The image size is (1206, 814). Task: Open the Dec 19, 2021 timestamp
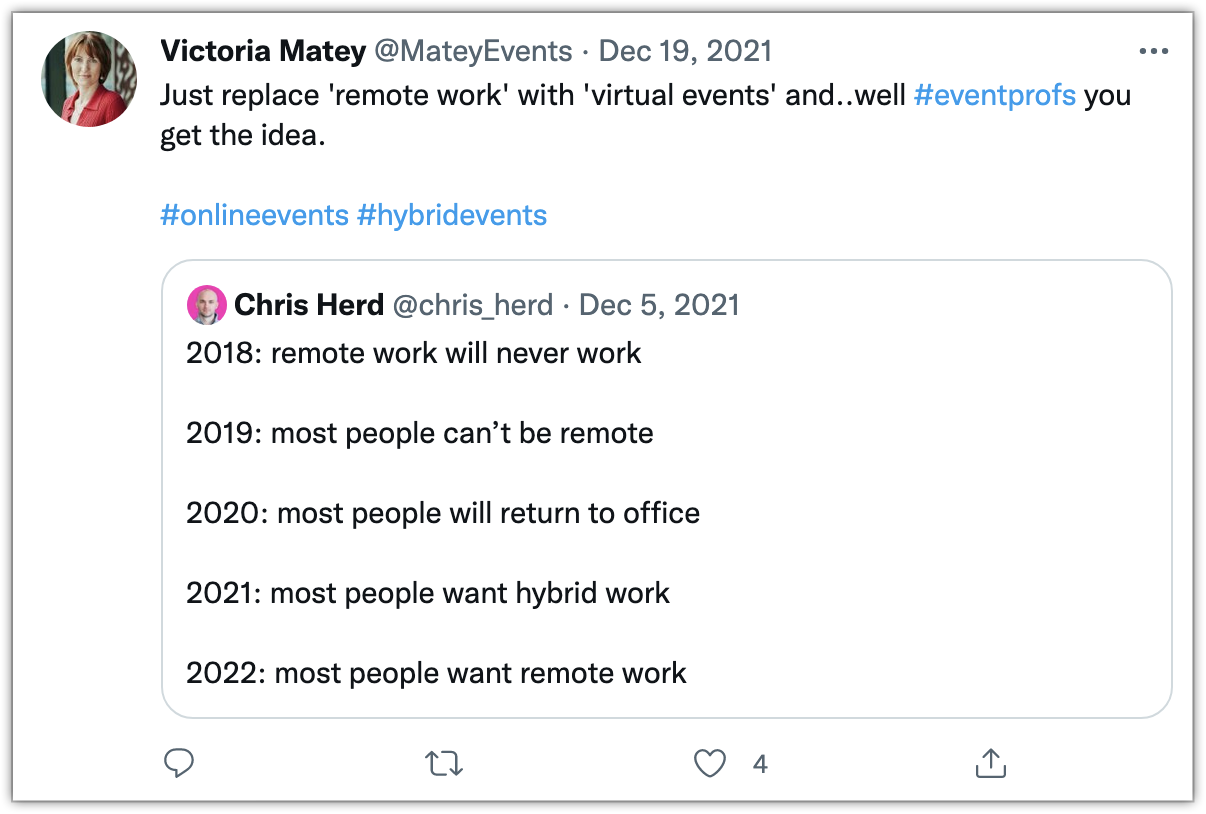(x=684, y=52)
